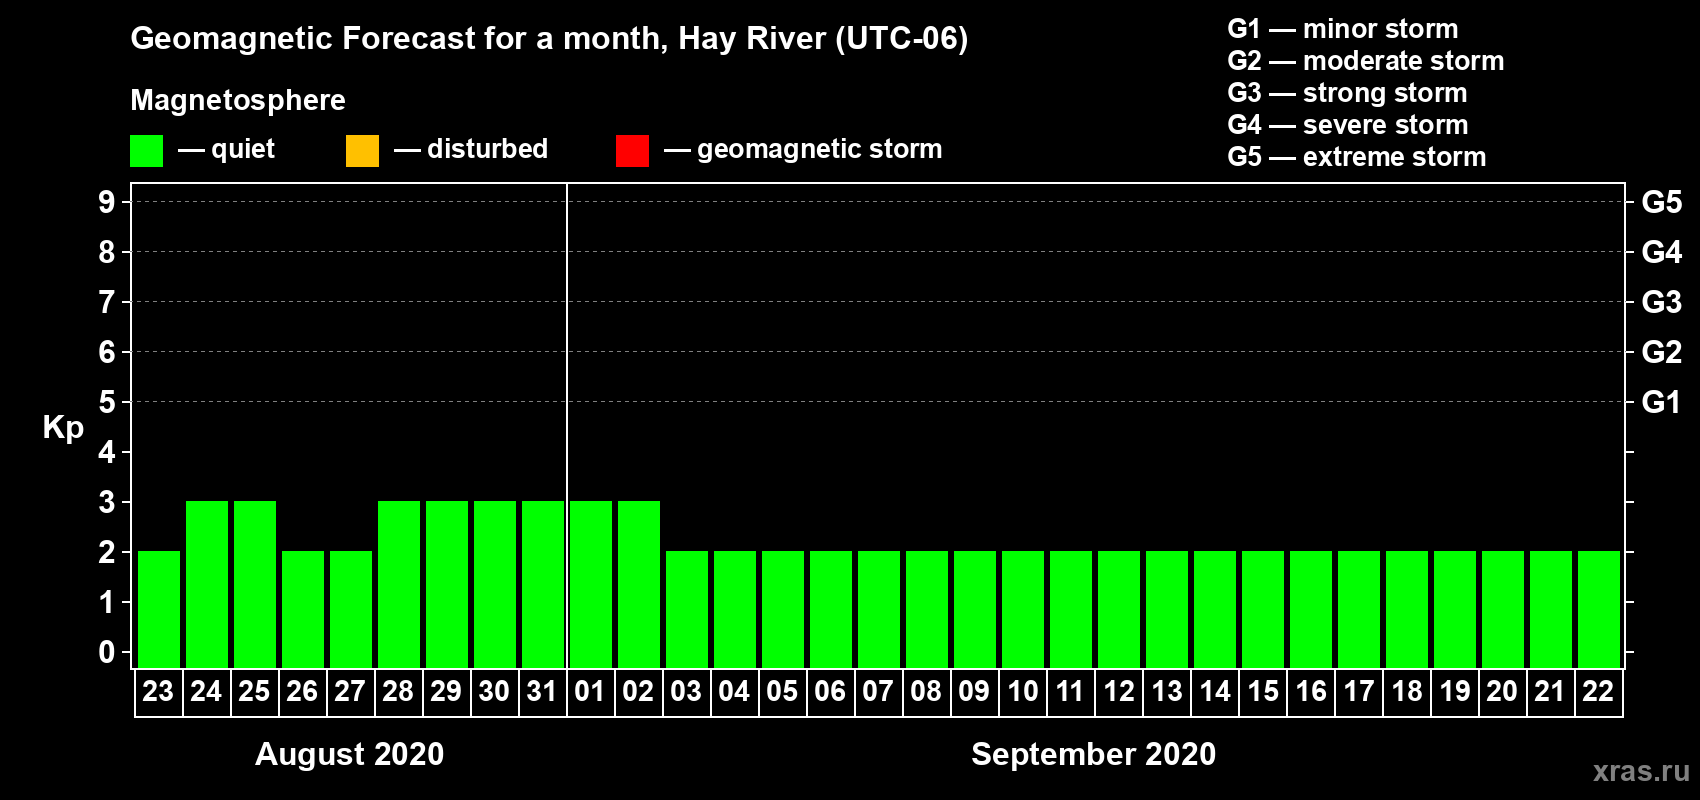Viewport: 1700px width, 800px height.
Task: Click the G1 right-axis label
Action: click(1662, 402)
